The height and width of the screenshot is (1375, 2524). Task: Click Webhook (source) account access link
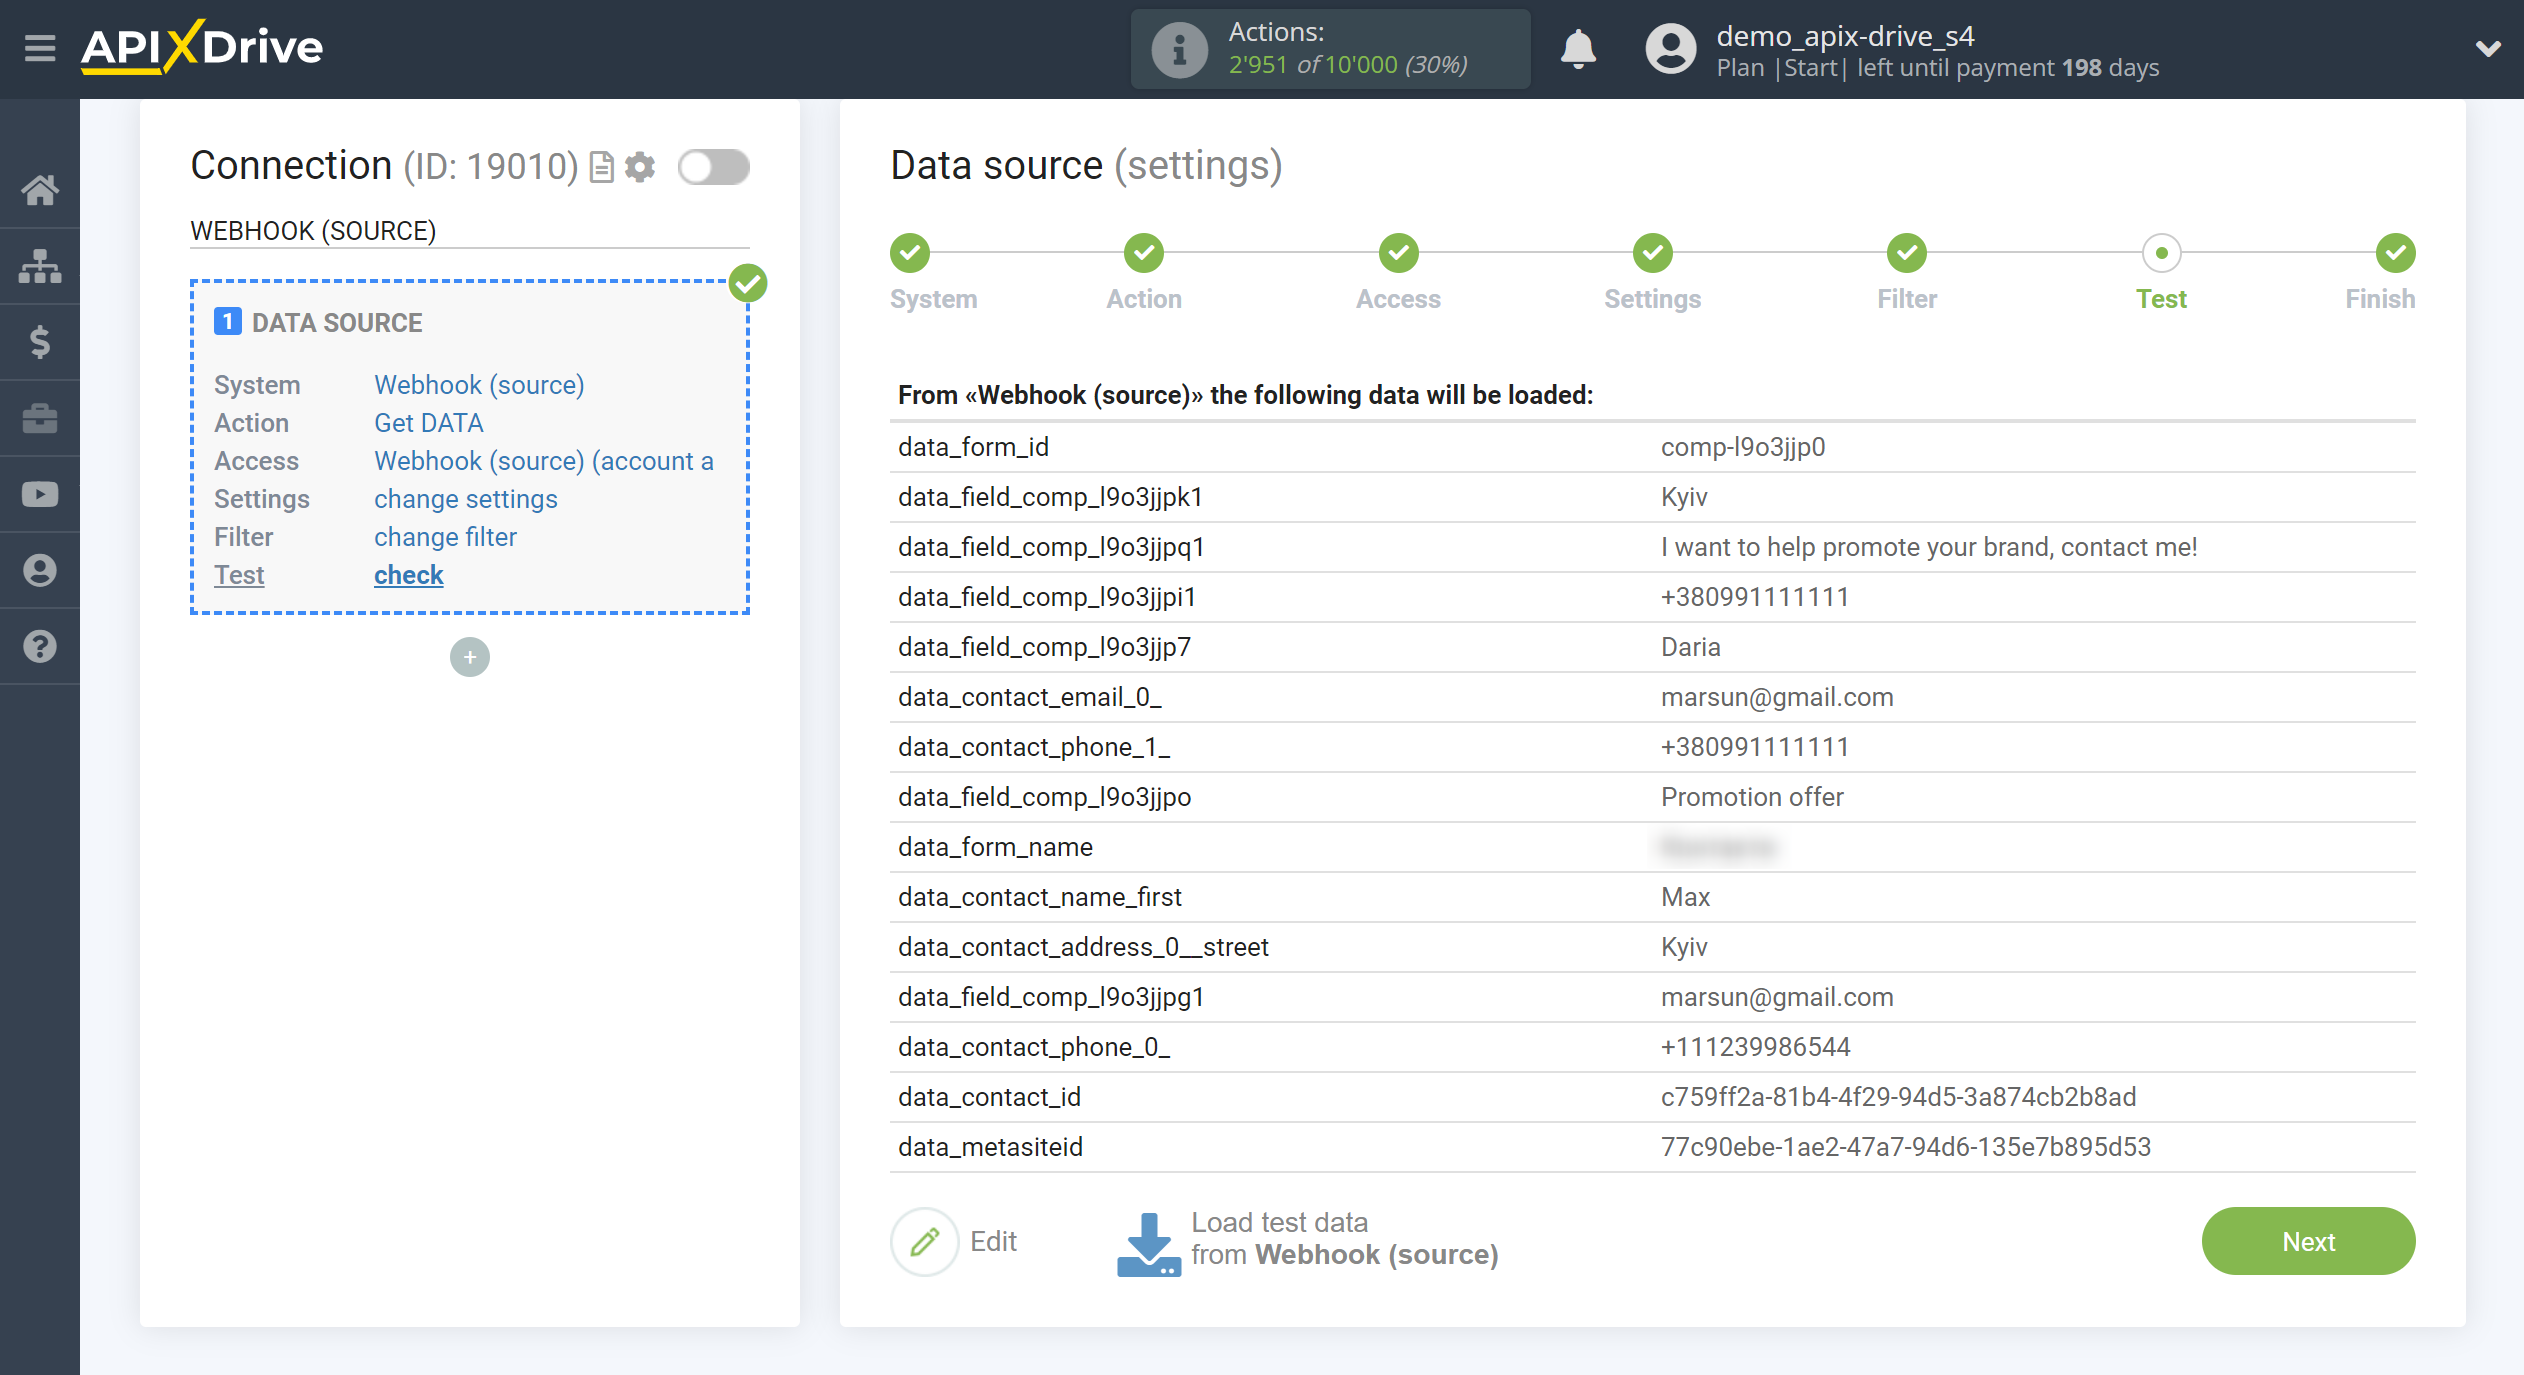pyautogui.click(x=544, y=461)
